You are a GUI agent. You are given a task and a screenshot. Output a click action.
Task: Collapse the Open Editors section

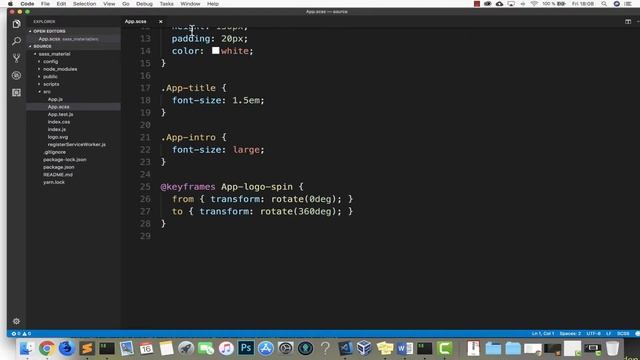tap(49, 31)
